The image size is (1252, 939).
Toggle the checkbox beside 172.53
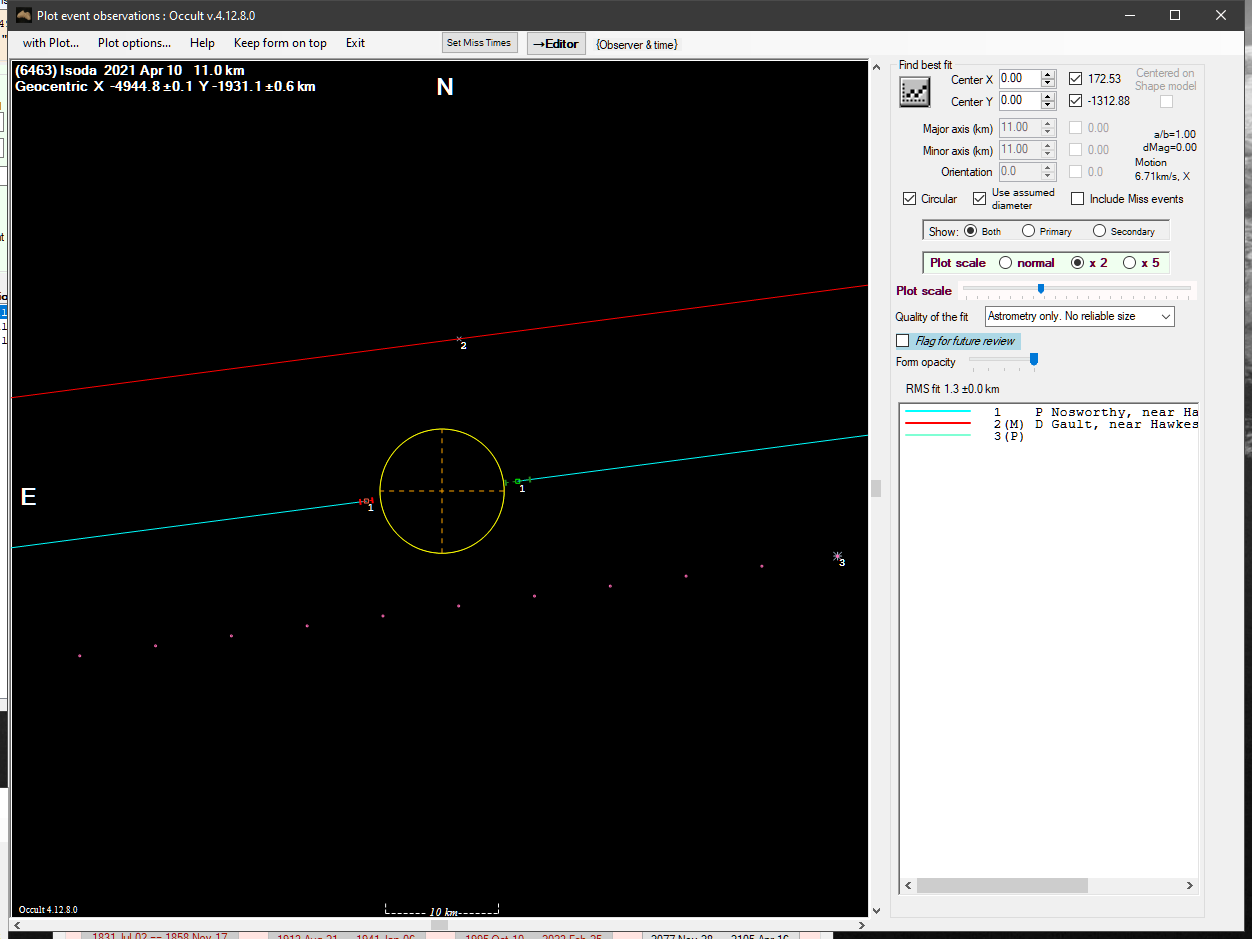tap(1075, 78)
